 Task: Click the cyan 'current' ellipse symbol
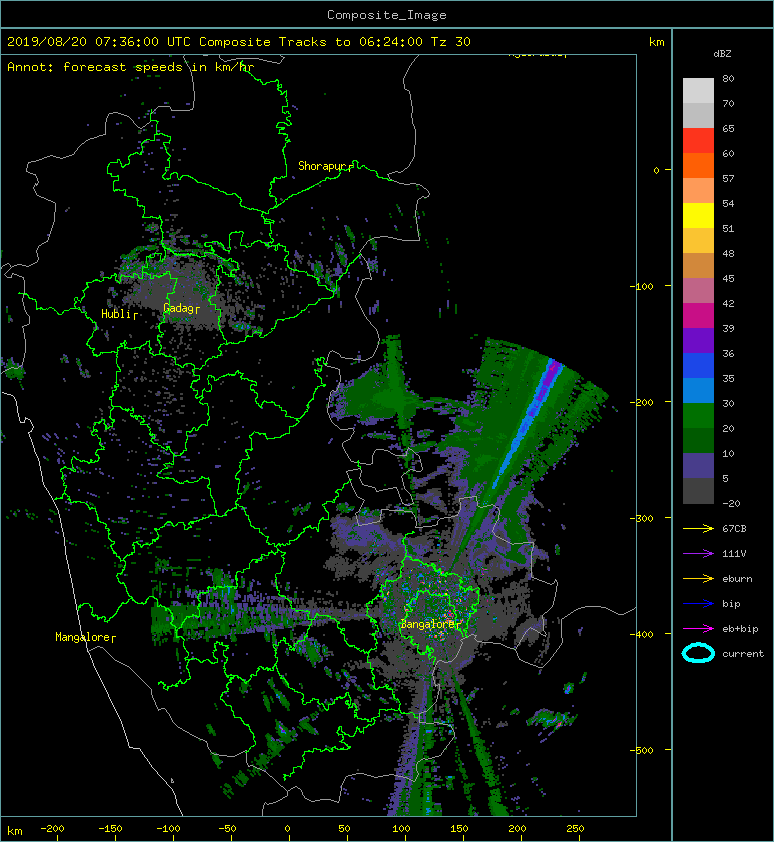coord(698,653)
